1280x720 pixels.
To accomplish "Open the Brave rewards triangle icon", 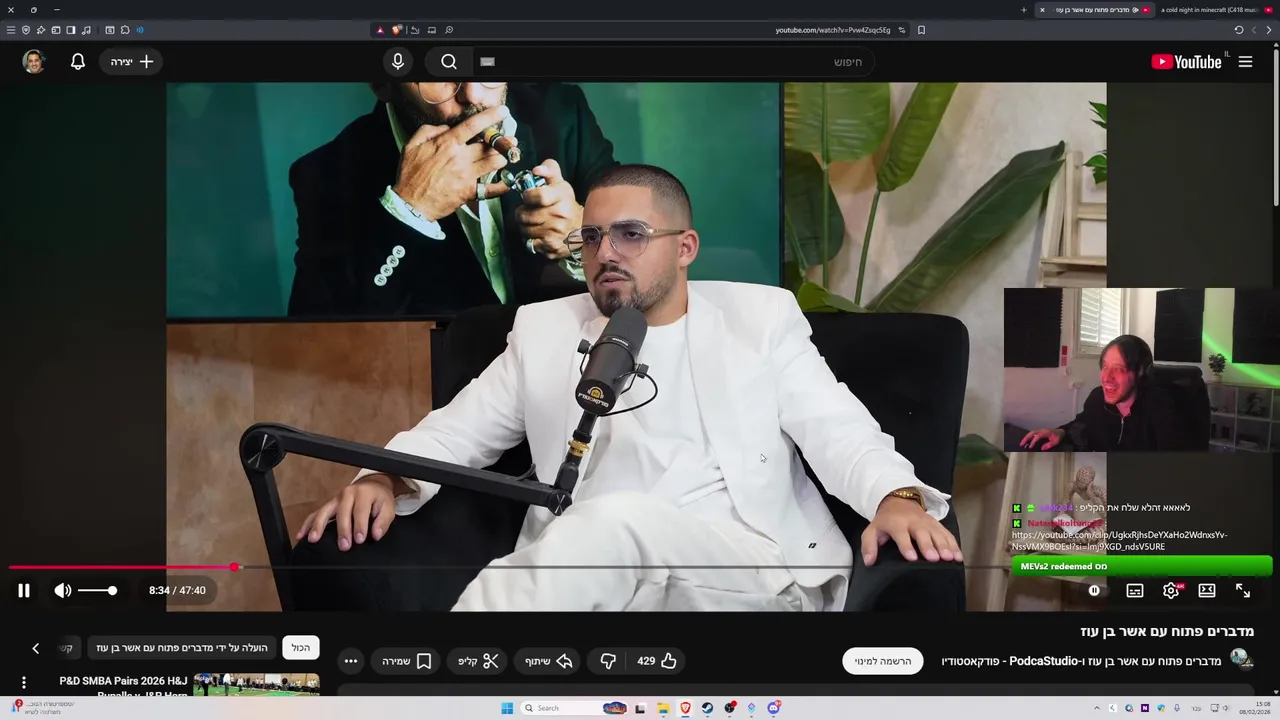I will point(380,30).
